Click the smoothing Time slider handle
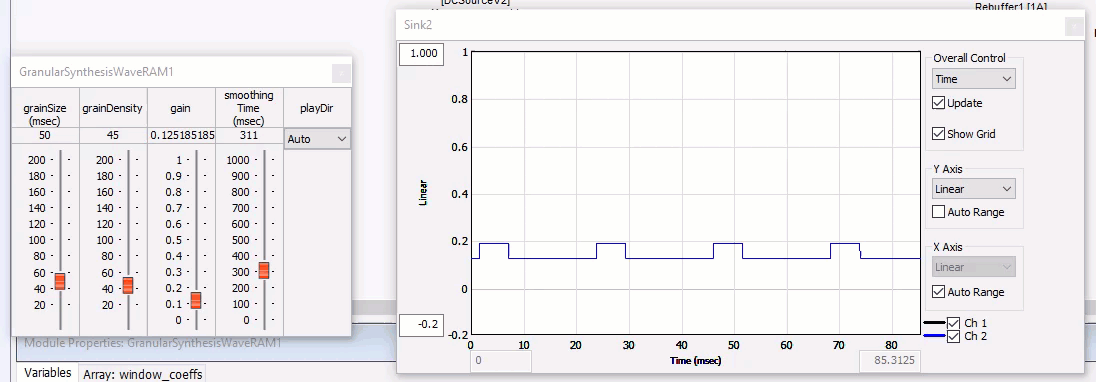1096x382 pixels. [x=264, y=270]
